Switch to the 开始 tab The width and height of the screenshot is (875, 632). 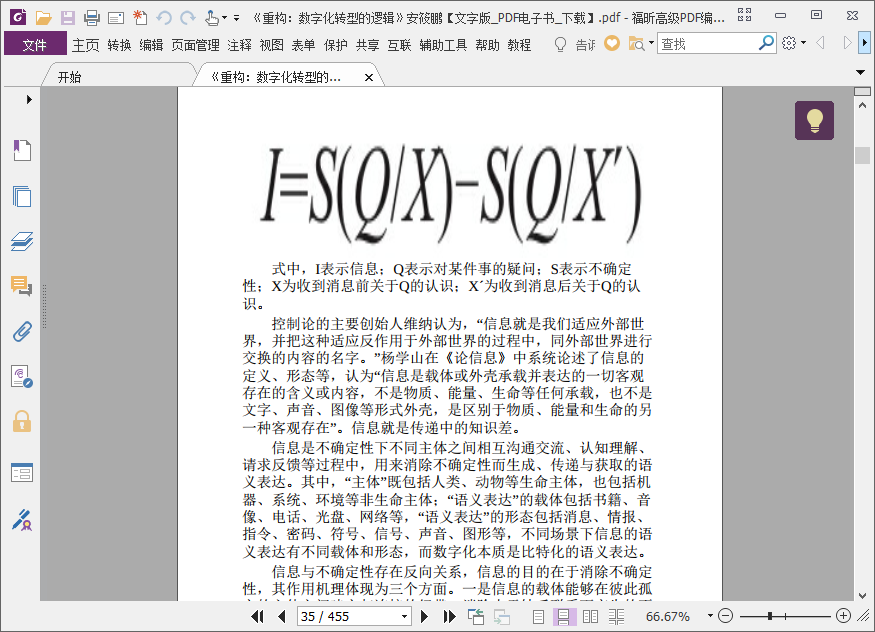69,77
